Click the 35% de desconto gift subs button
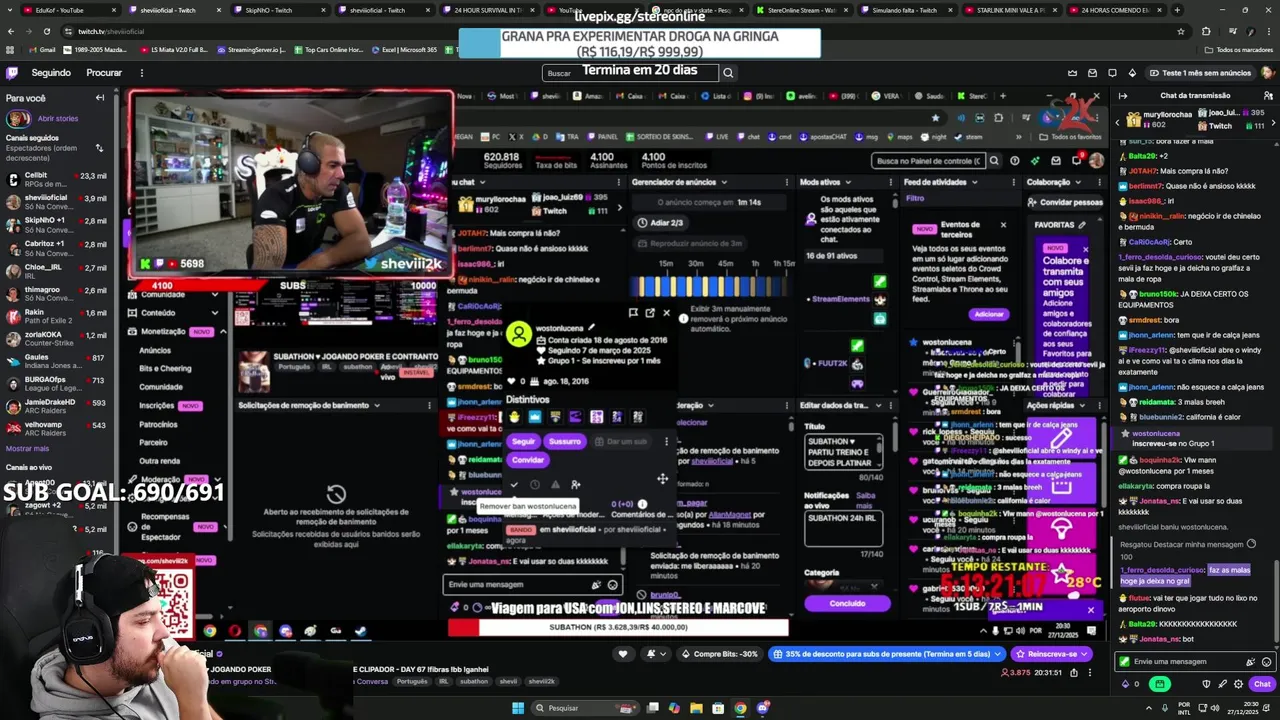Viewport: 1280px width, 720px height. tap(887, 654)
